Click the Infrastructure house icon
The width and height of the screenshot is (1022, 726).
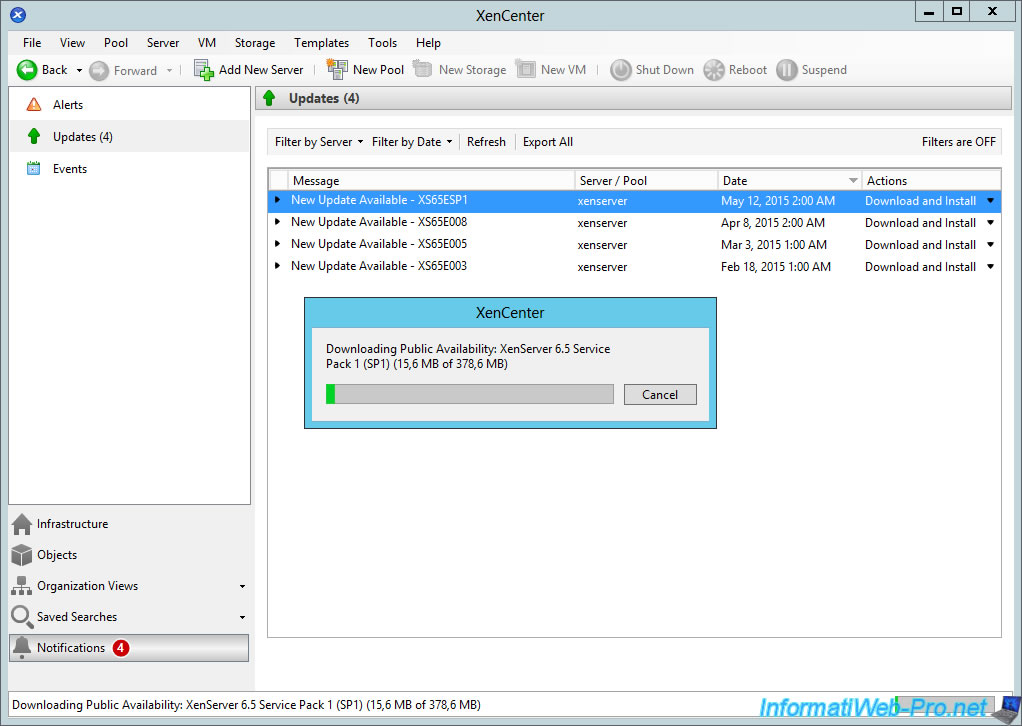point(22,524)
